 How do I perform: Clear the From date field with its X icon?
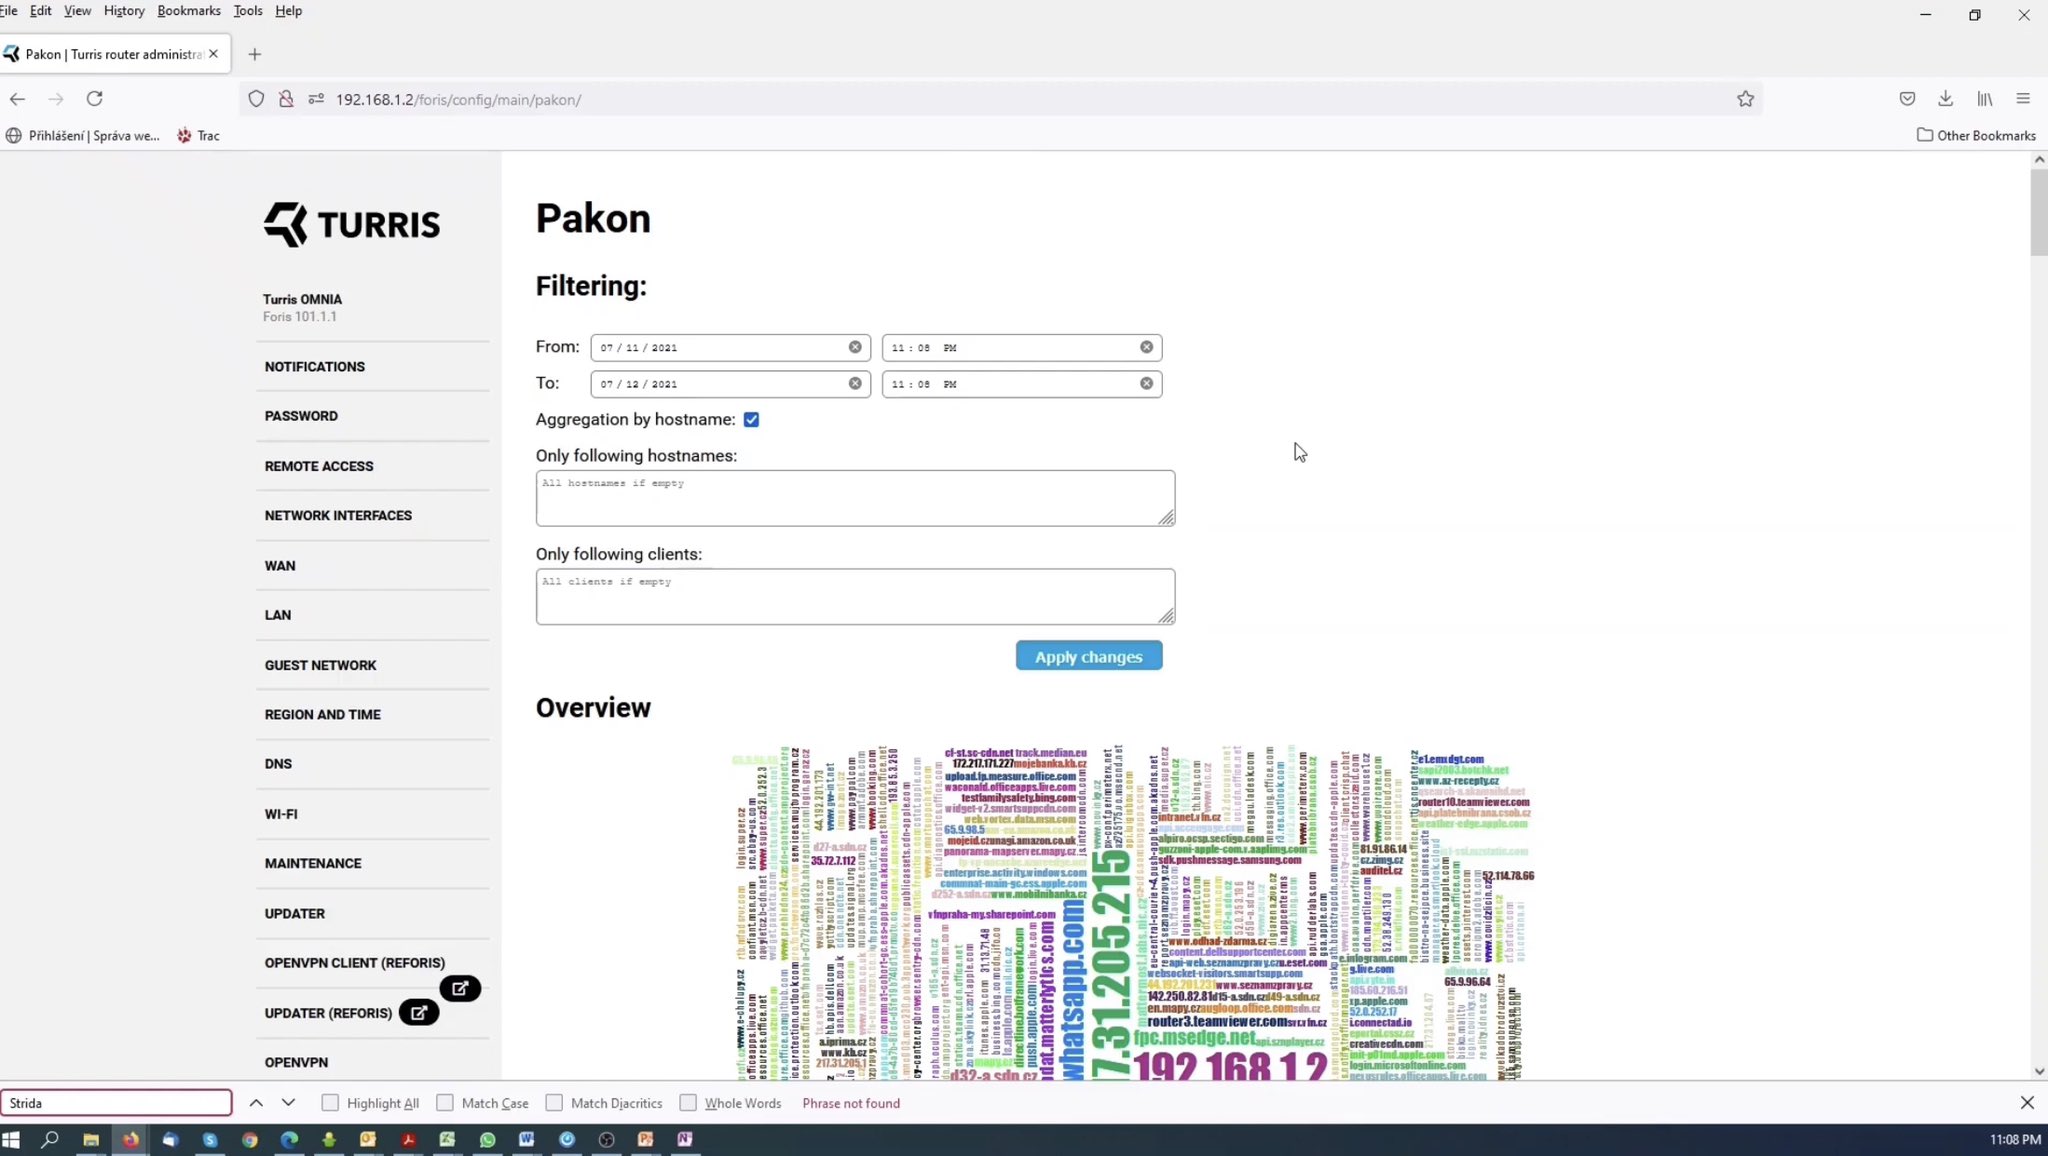coord(855,347)
